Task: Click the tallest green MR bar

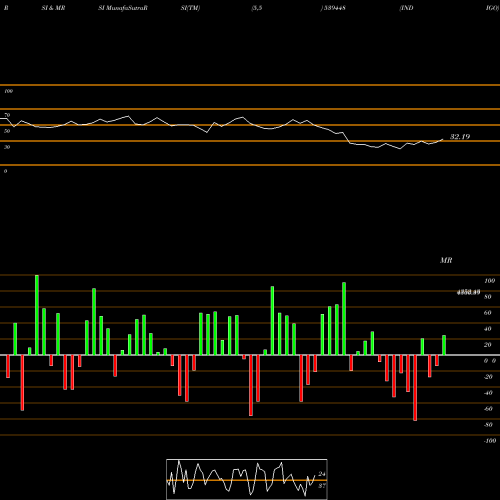Action: coord(37,315)
